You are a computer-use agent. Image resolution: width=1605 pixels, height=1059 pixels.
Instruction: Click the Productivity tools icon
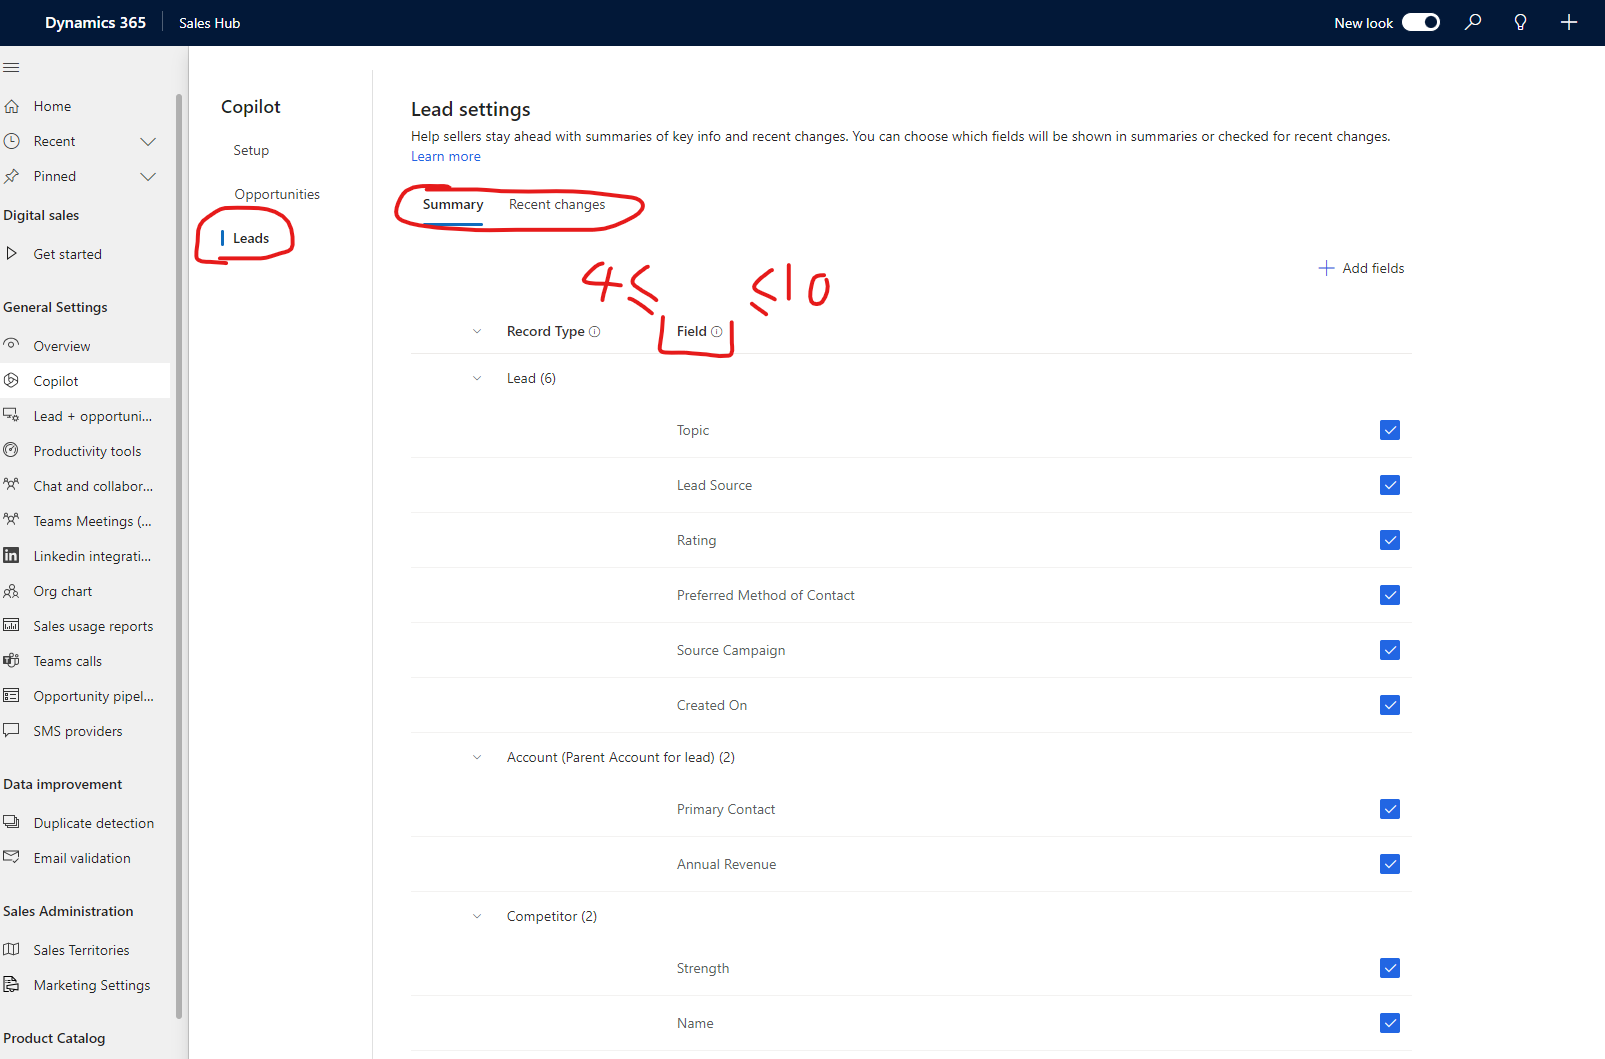click(12, 450)
